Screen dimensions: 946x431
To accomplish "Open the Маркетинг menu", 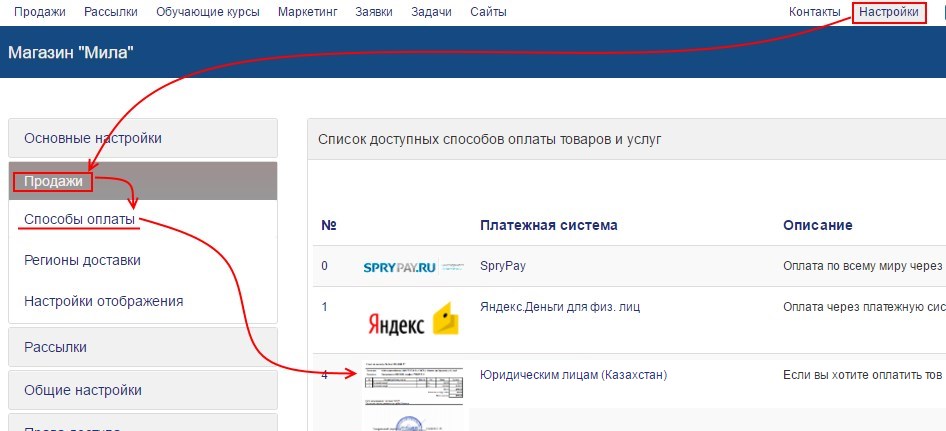I will pos(307,12).
